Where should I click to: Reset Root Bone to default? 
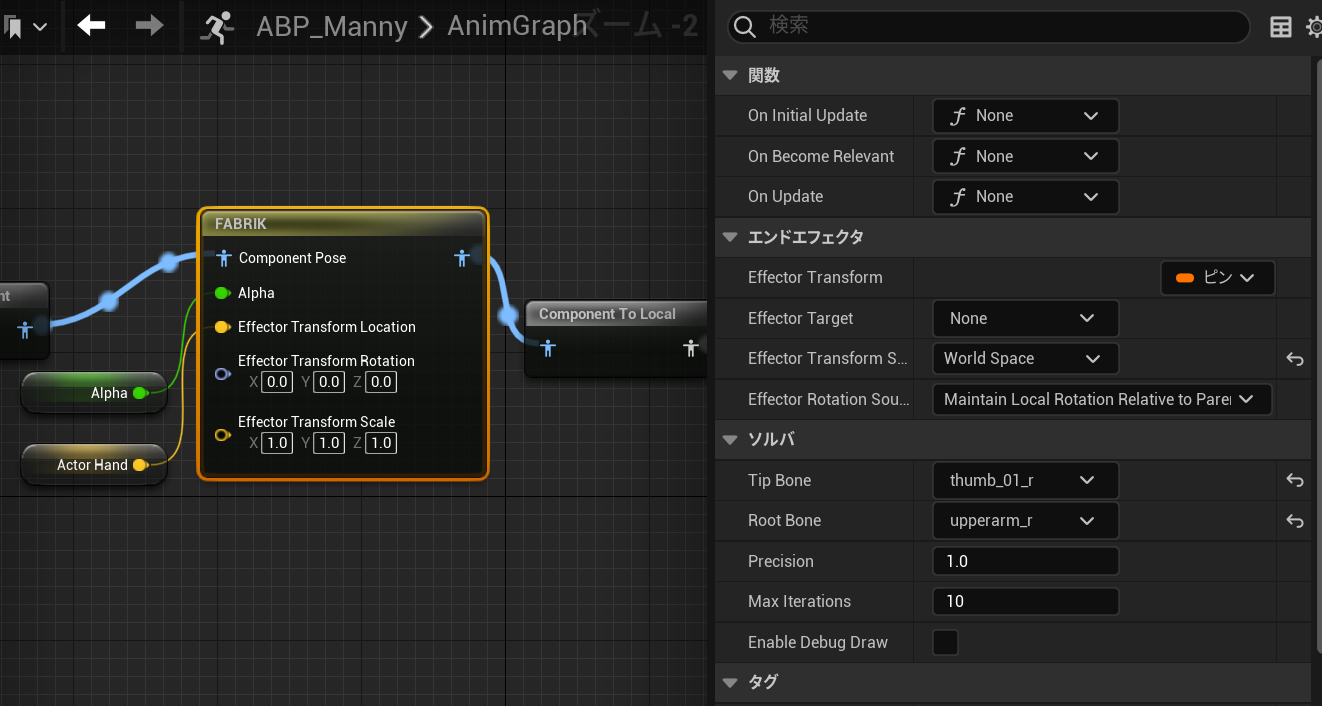point(1295,521)
